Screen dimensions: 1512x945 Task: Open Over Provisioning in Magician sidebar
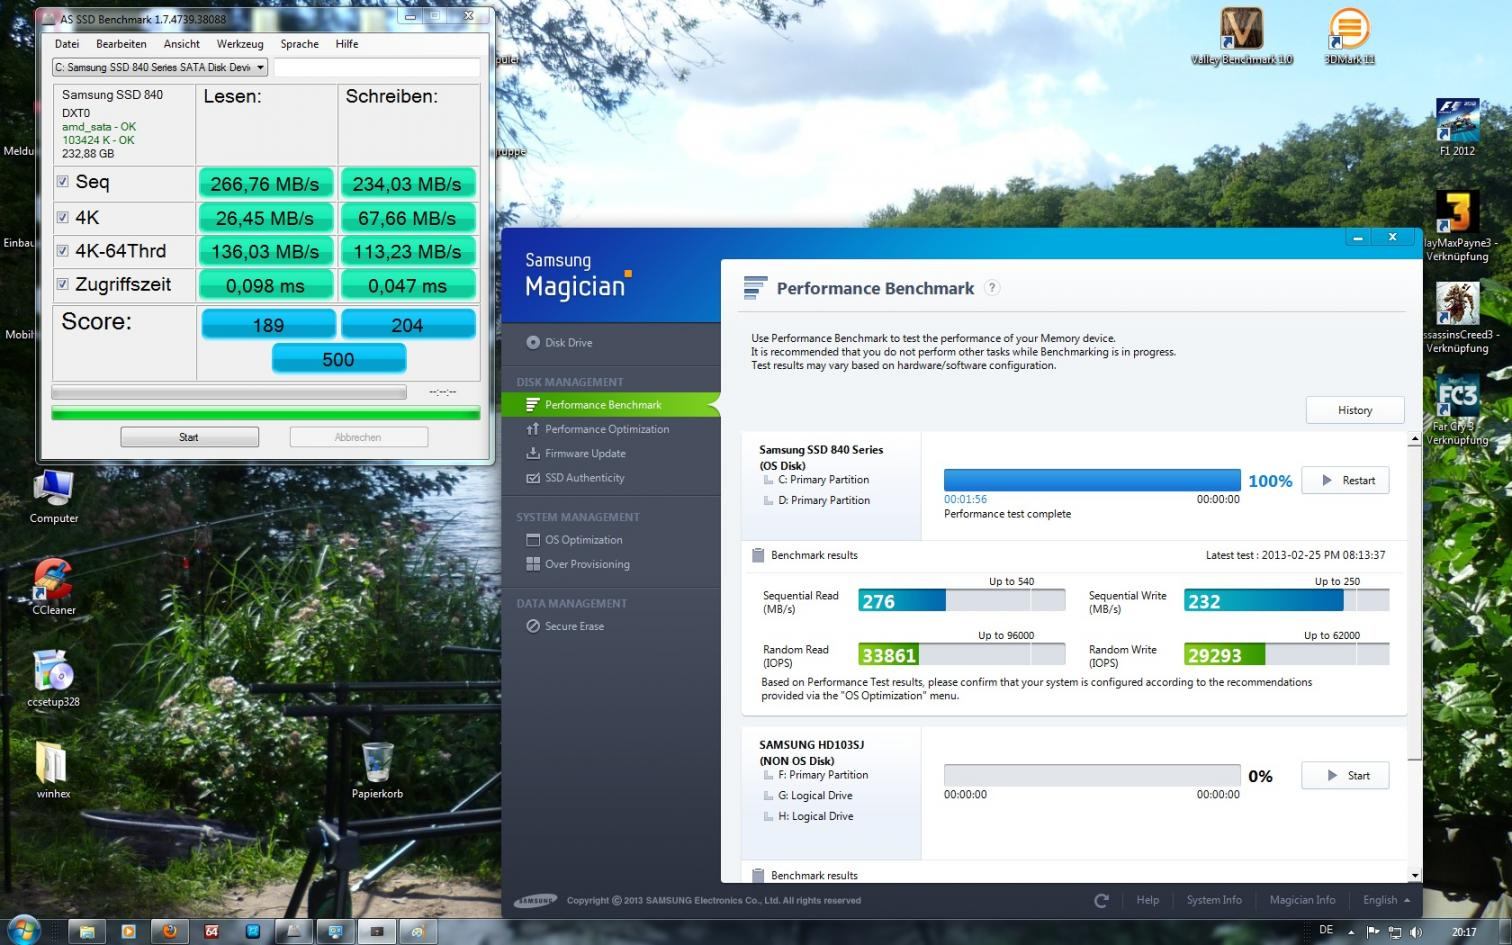pyautogui.click(x=578, y=564)
